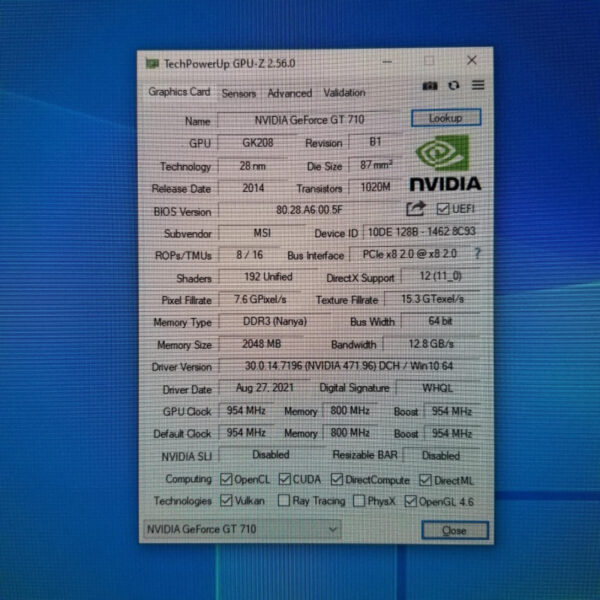The width and height of the screenshot is (600, 600).
Task: Toggle the OpenCL checkbox
Action: [226, 479]
